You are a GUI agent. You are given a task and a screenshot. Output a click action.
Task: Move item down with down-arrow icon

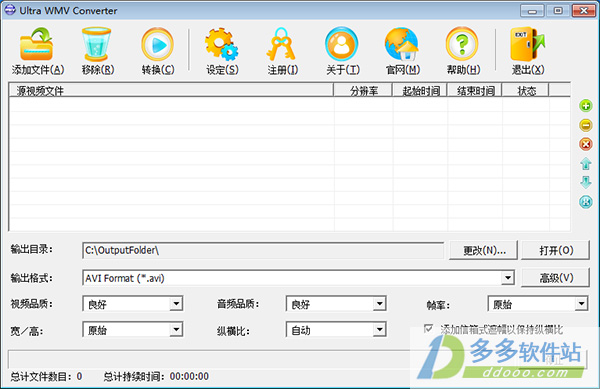pyautogui.click(x=585, y=182)
